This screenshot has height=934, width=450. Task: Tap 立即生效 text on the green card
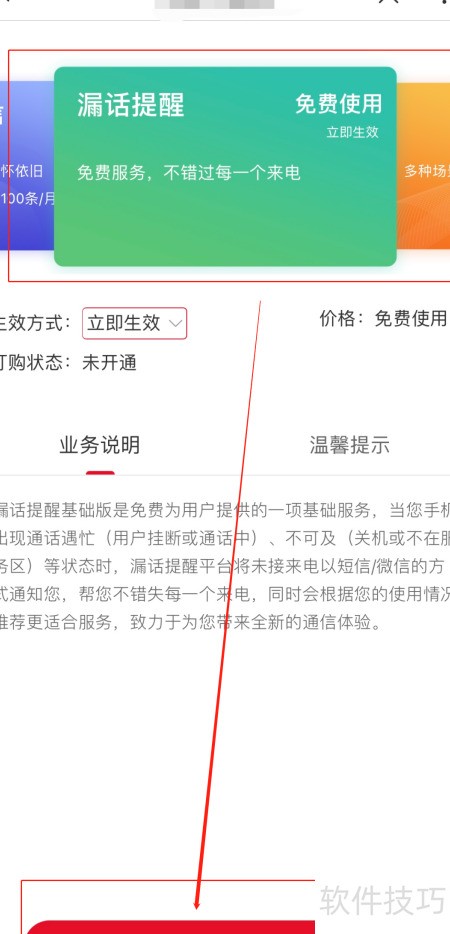click(x=352, y=132)
